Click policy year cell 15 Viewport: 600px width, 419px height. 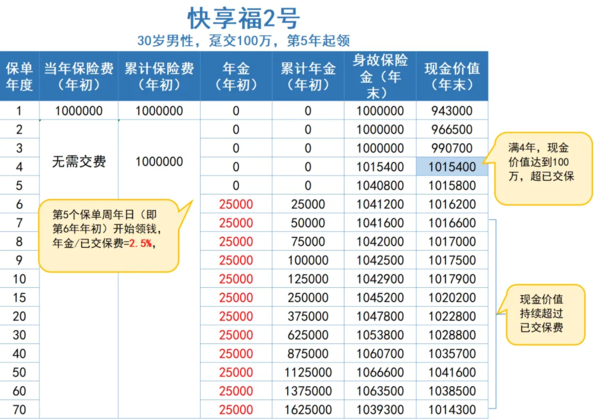(19, 298)
